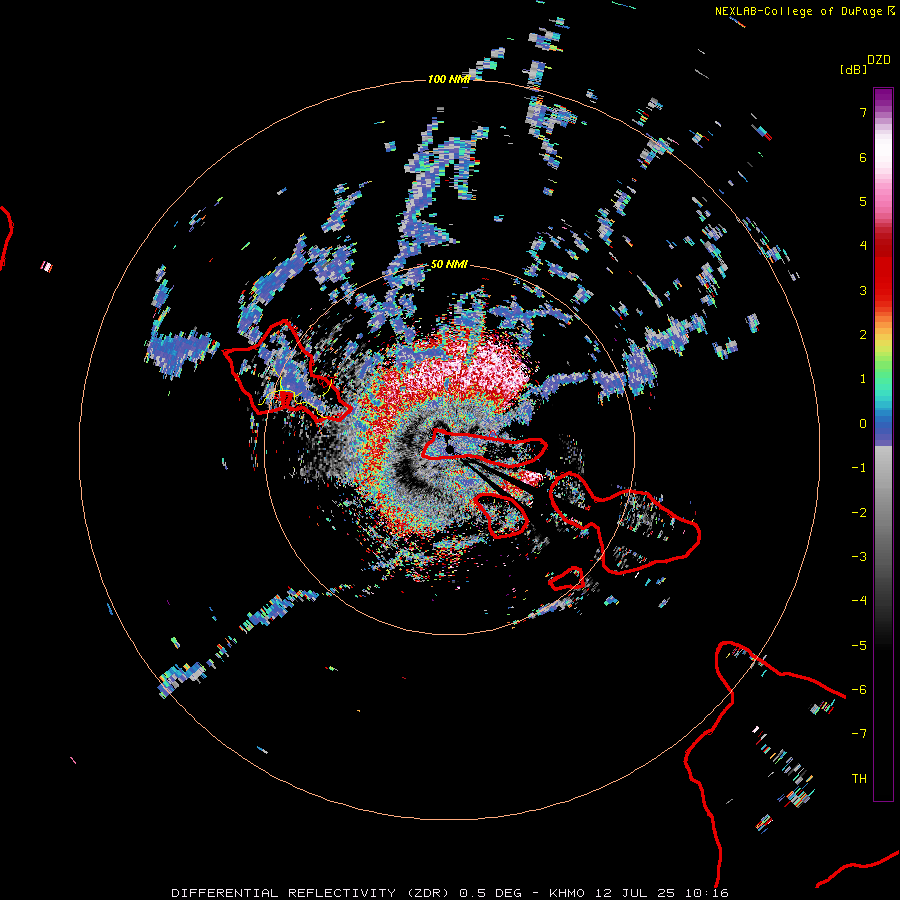Click the 2 dB scale value
The image size is (900, 900).
coord(863,334)
